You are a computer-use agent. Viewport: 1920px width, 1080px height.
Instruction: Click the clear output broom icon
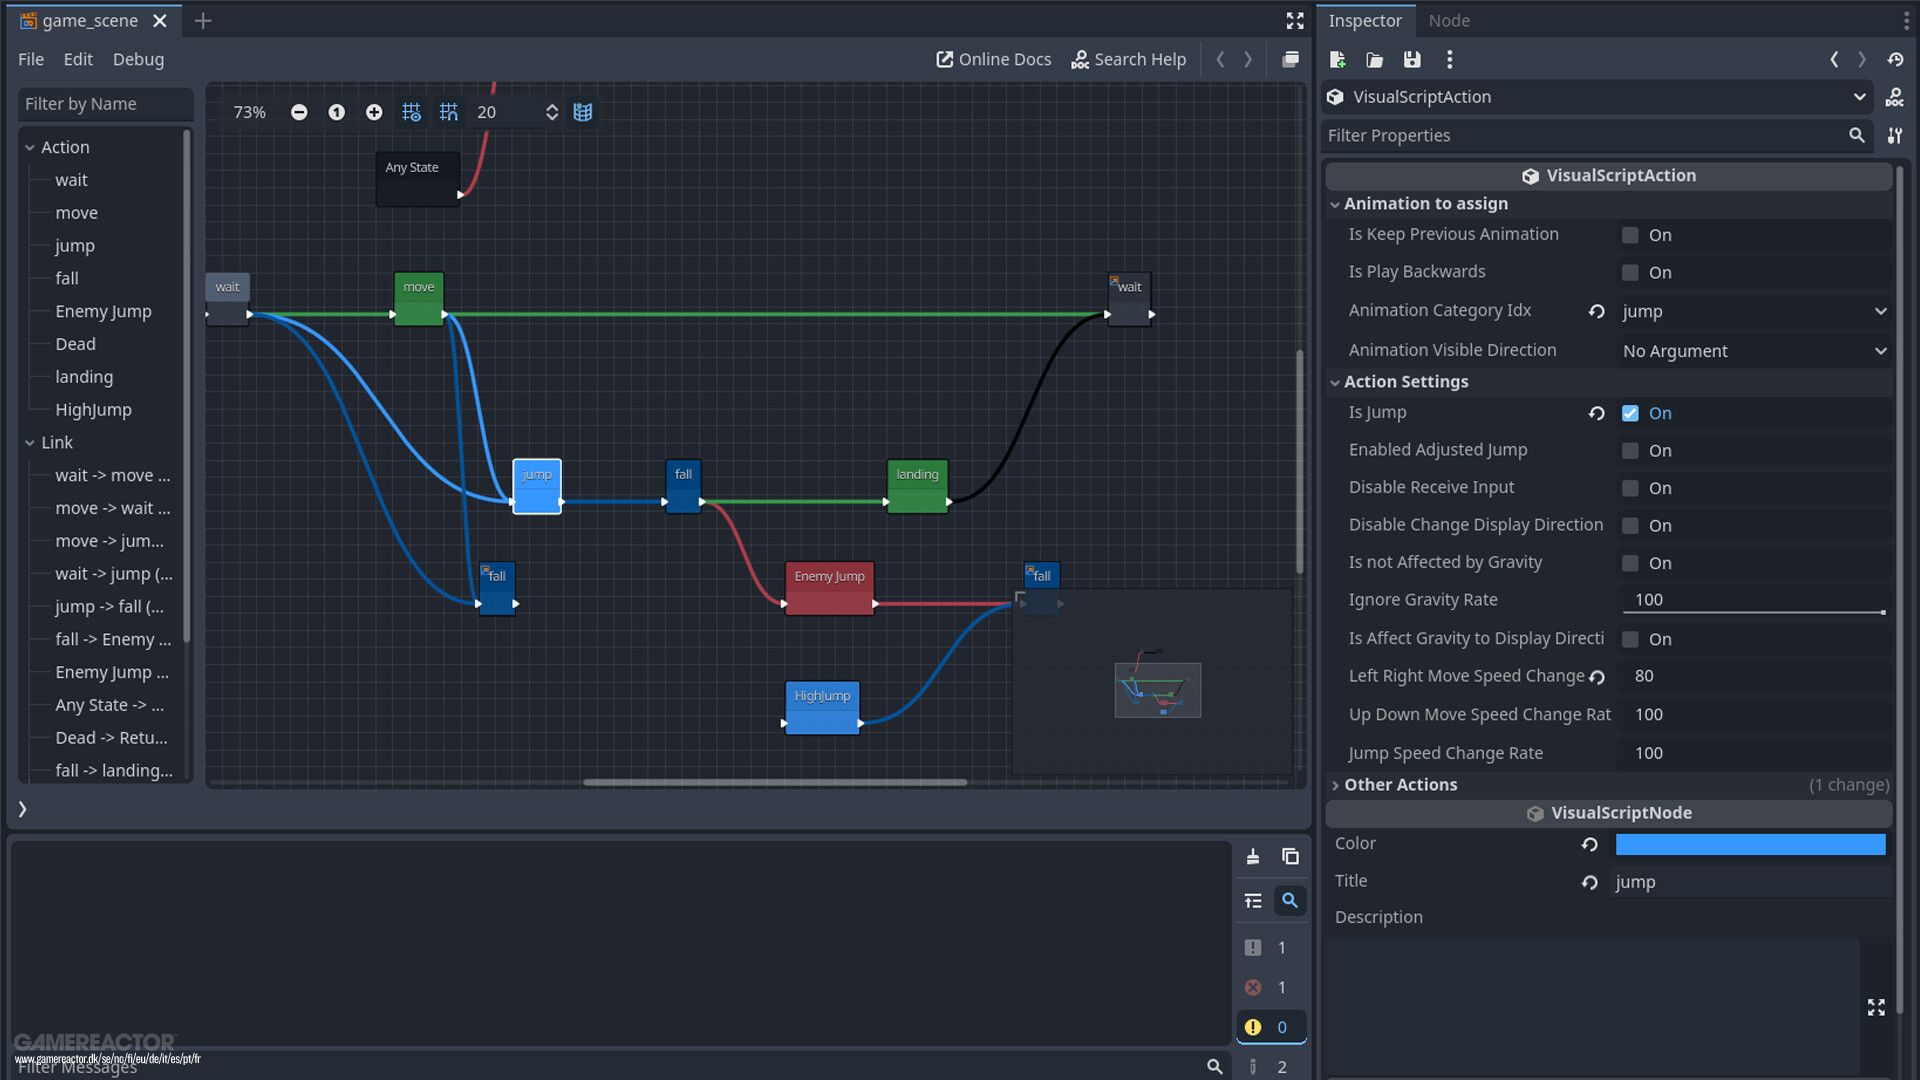[1253, 857]
